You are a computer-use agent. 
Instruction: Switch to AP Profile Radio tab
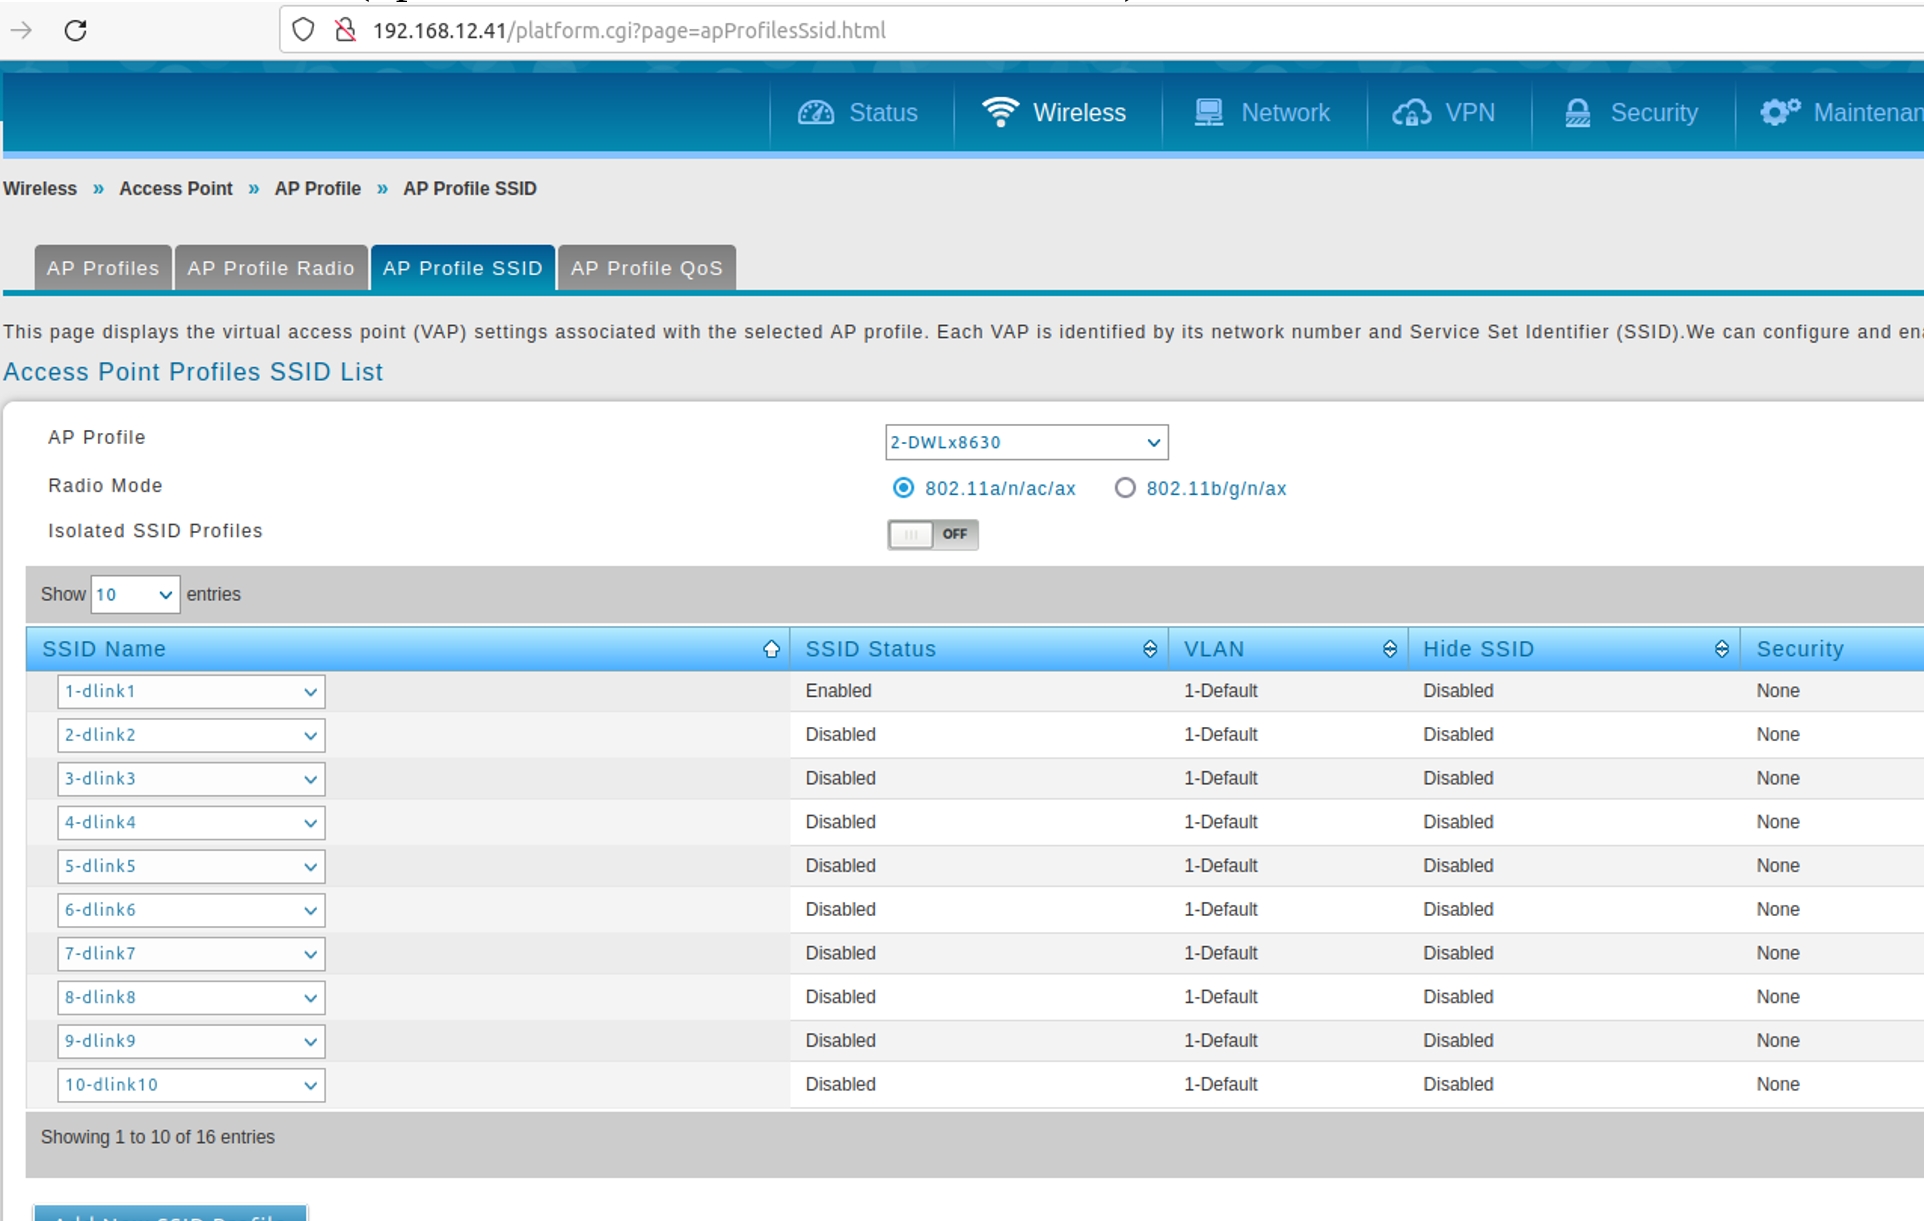(271, 268)
